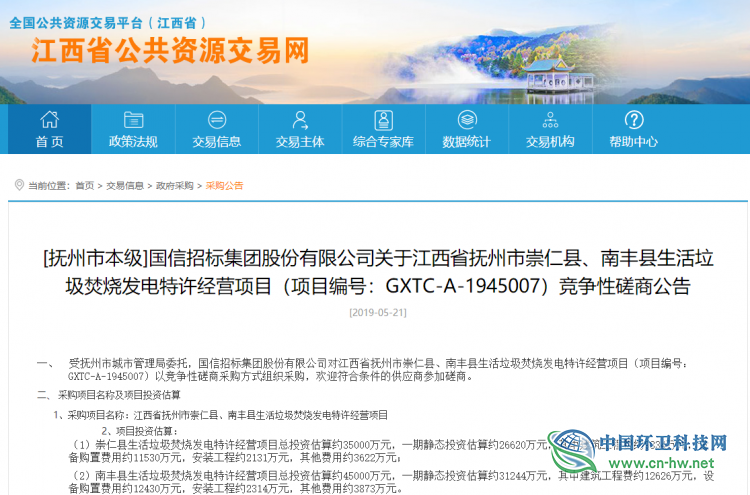This screenshot has height=495, width=750.
Task: Click the announcement title with GXTC-A-1945007
Action: (x=378, y=272)
